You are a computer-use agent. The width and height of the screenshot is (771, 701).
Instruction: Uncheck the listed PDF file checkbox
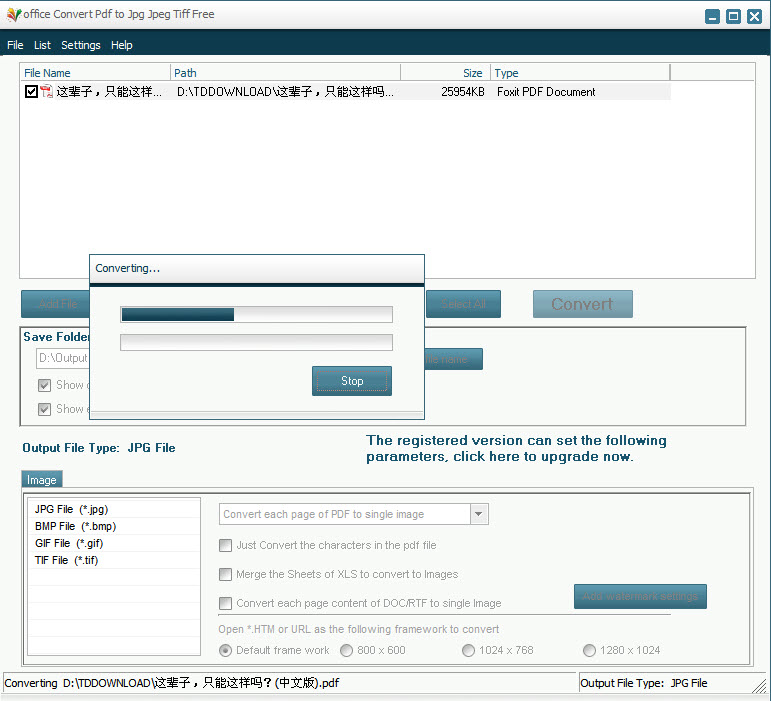point(31,92)
